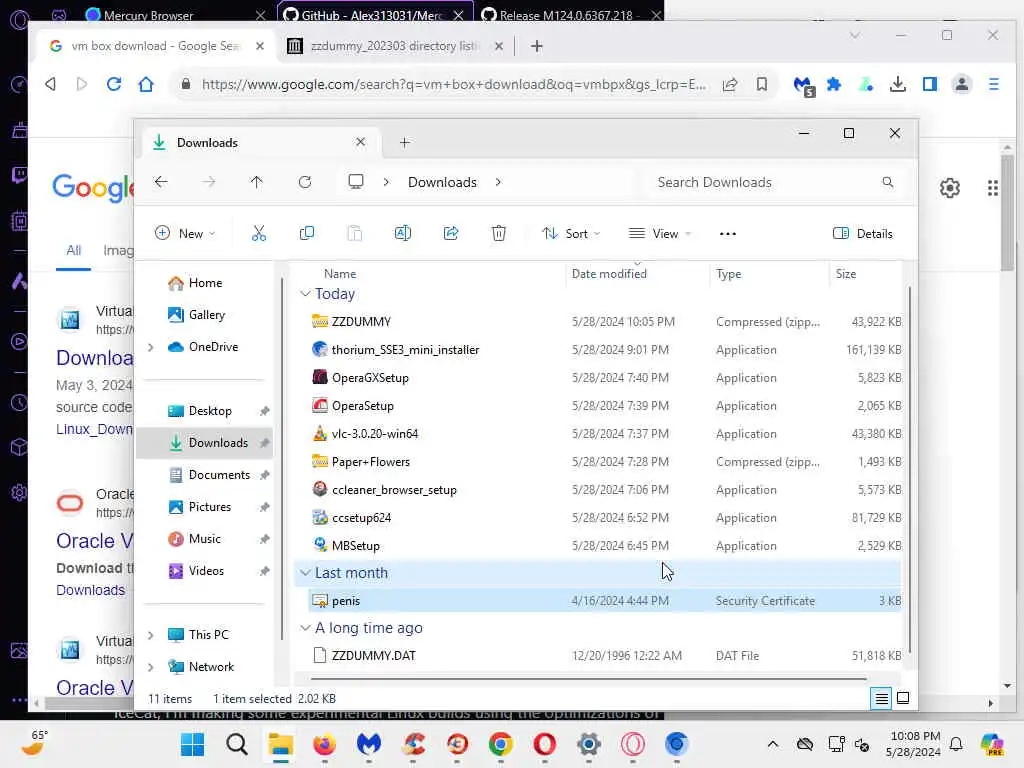This screenshot has width=1024, height=768.
Task: Bookmark the page in the browser address bar
Action: [761, 84]
